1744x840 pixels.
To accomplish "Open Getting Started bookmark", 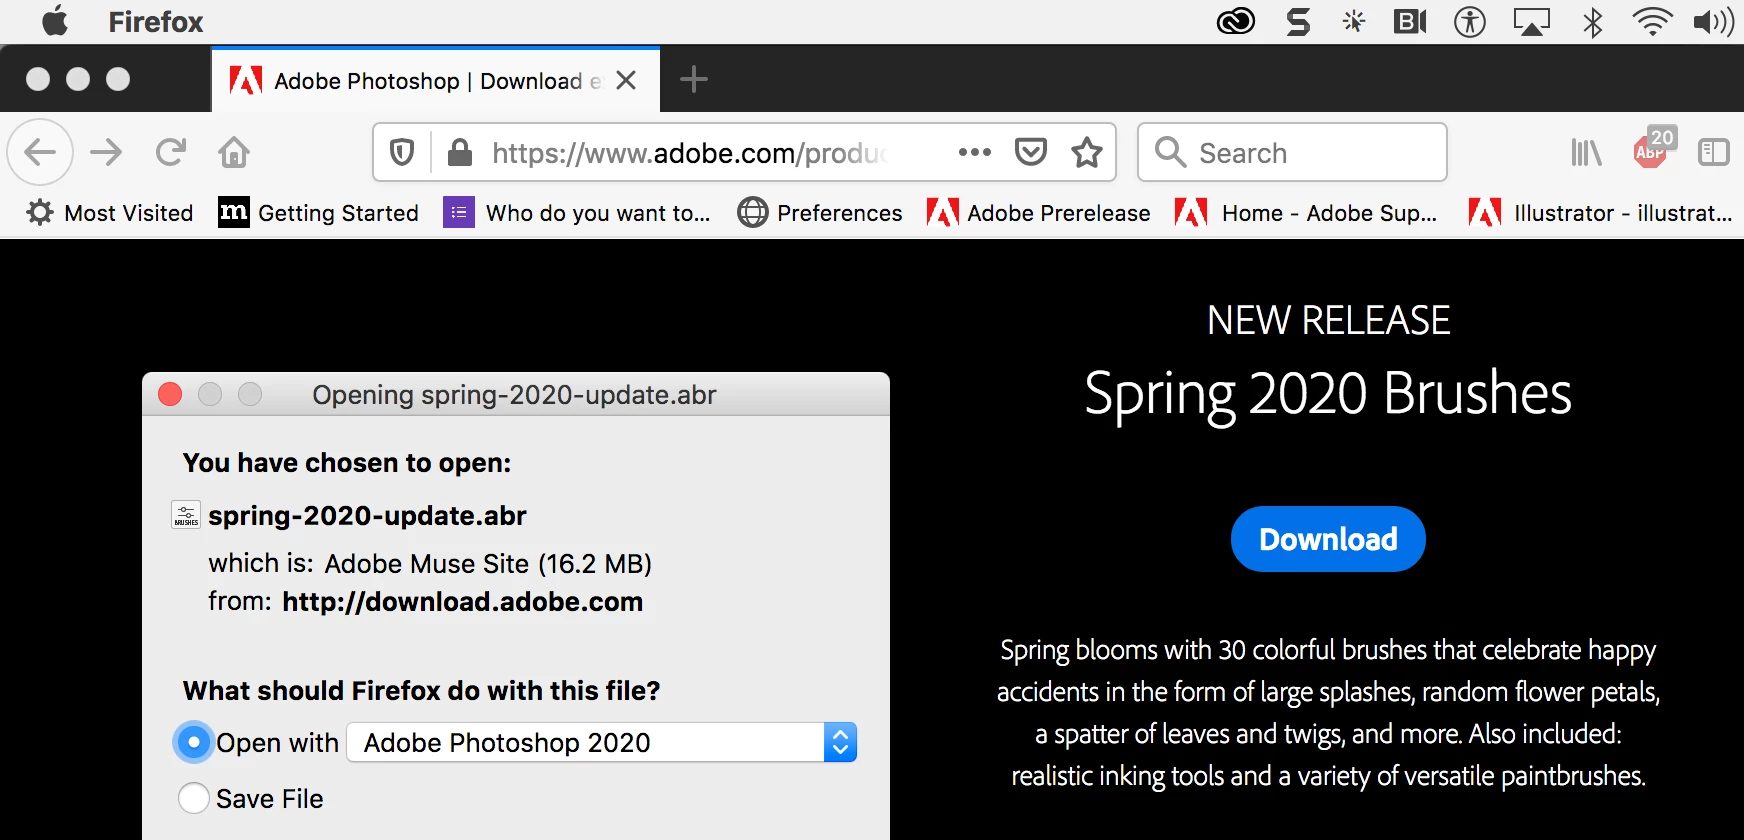I will pyautogui.click(x=318, y=213).
